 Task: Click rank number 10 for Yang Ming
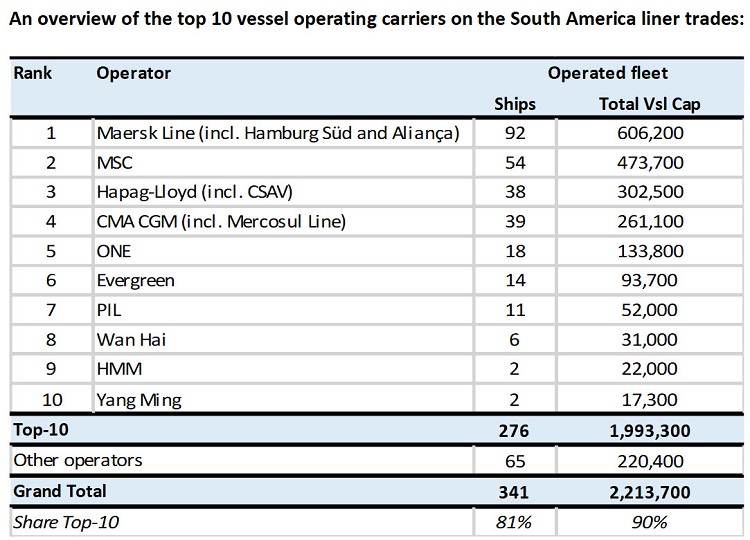coord(52,399)
